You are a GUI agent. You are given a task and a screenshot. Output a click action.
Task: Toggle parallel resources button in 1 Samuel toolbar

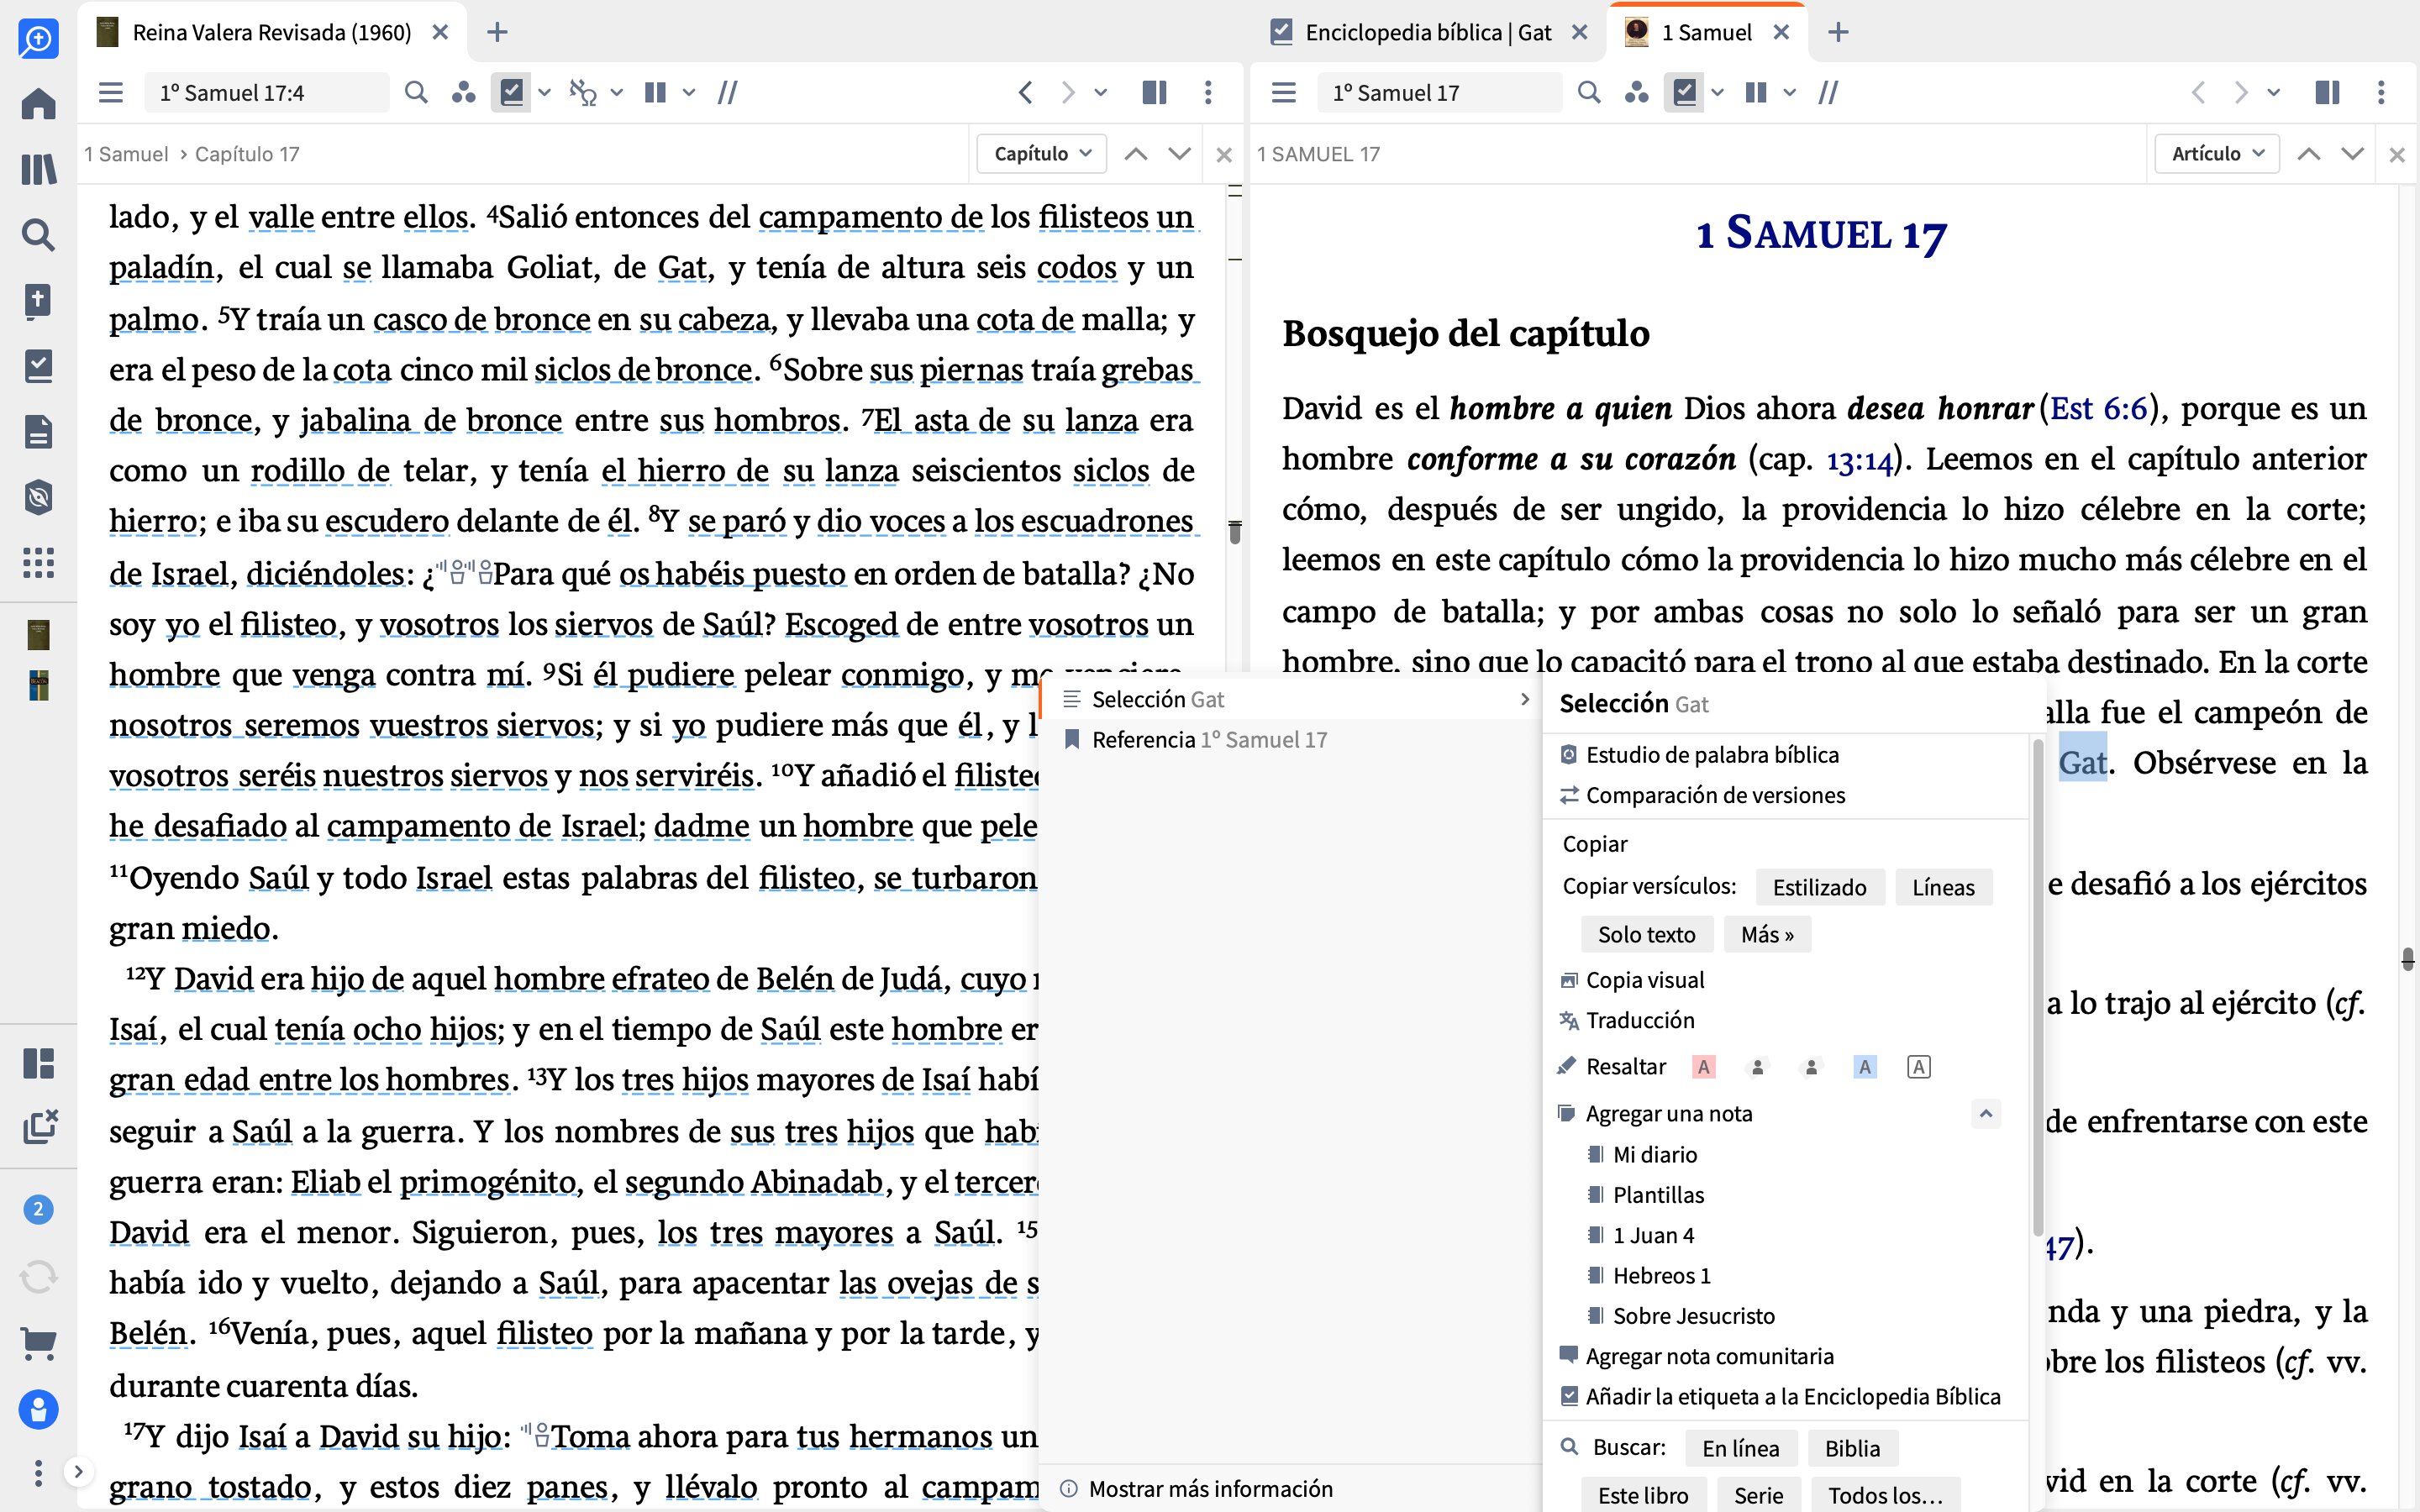pos(1755,93)
